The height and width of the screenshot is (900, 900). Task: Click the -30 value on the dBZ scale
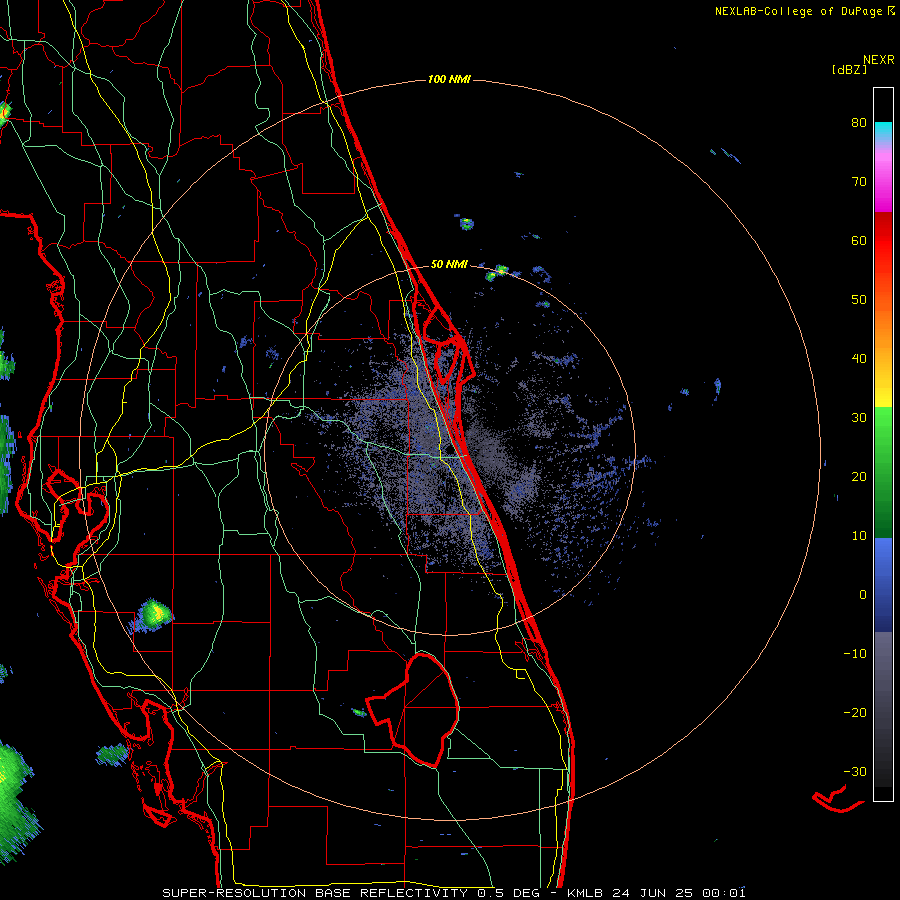tap(855, 772)
